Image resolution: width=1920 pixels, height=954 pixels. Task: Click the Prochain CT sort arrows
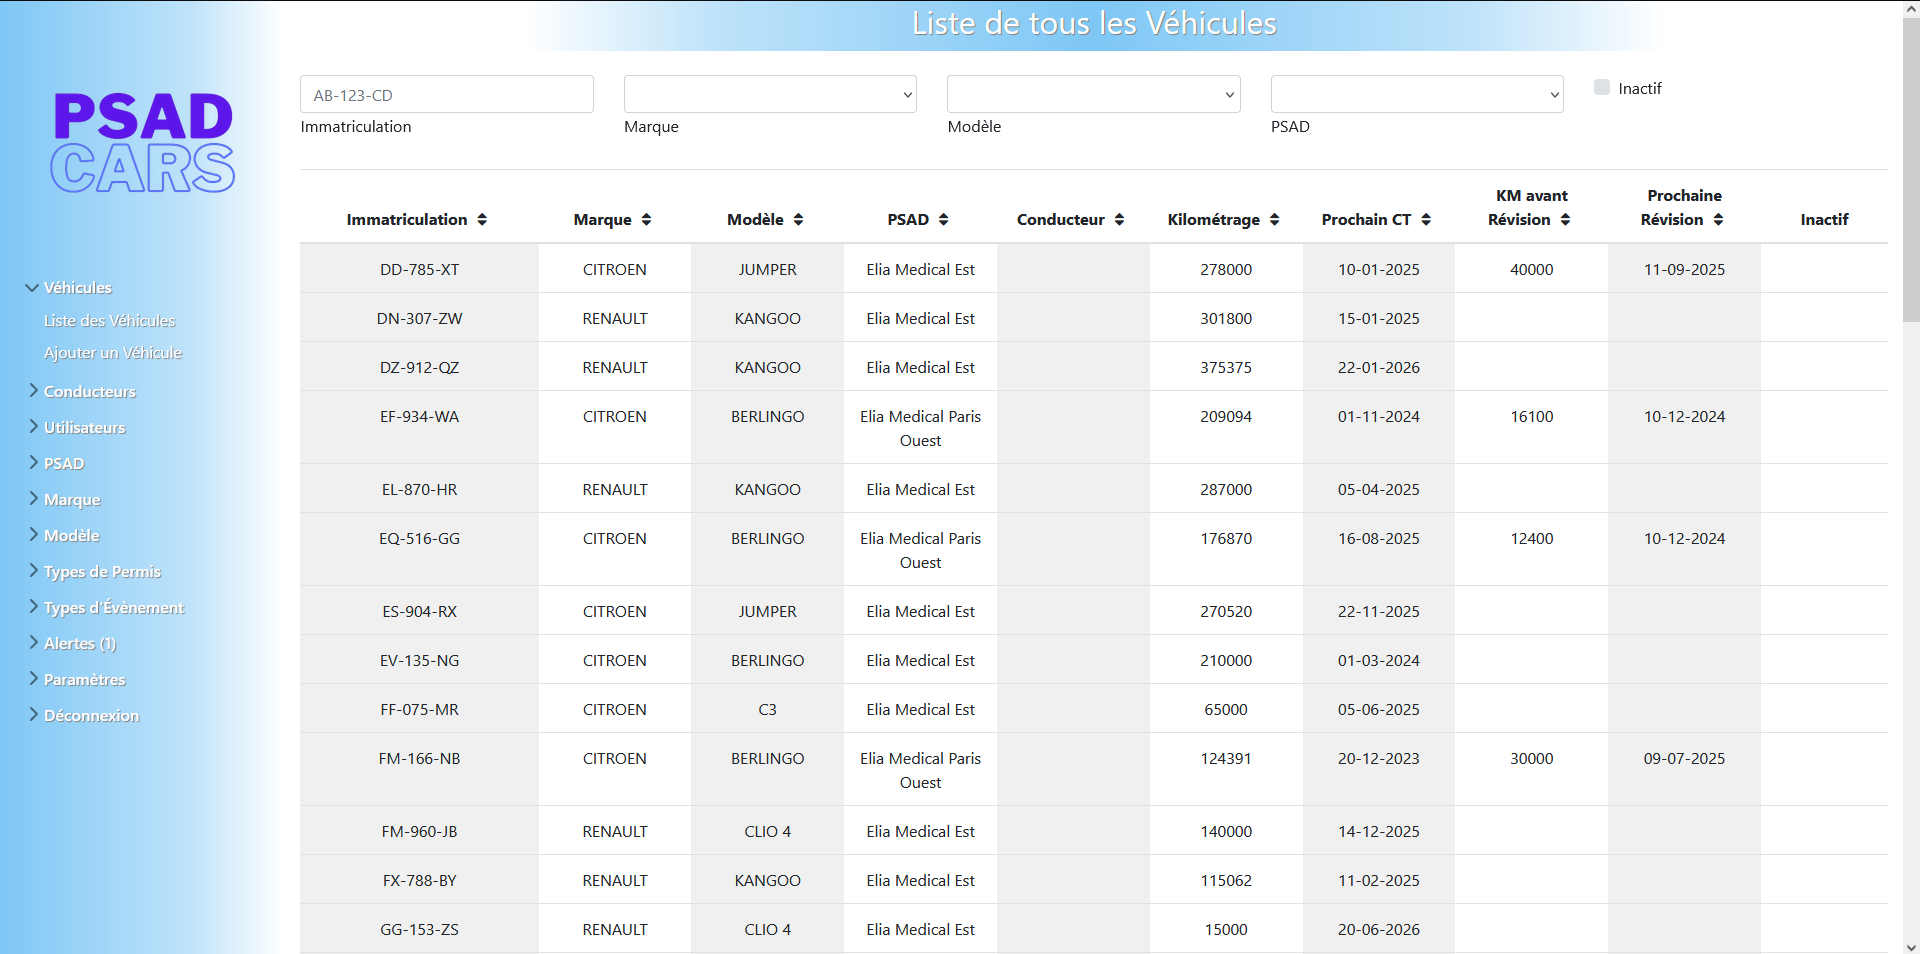[x=1427, y=220]
